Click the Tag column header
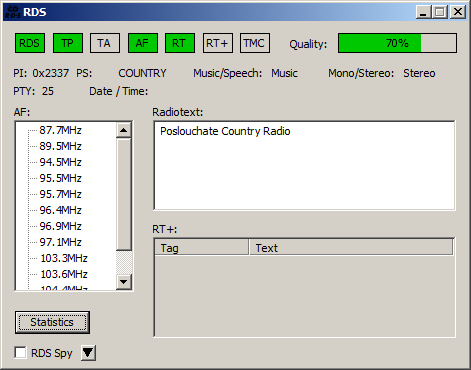This screenshot has height=370, width=471. point(202,248)
